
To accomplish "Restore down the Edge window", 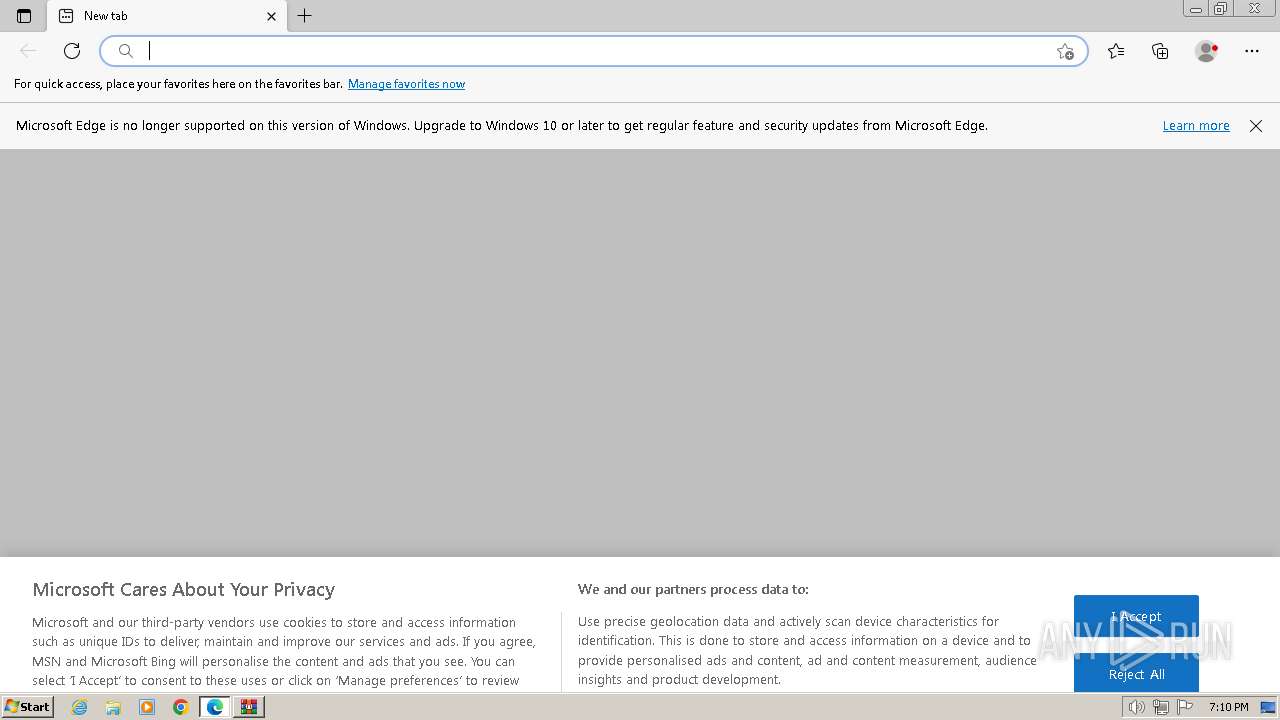I will pyautogui.click(x=1221, y=9).
